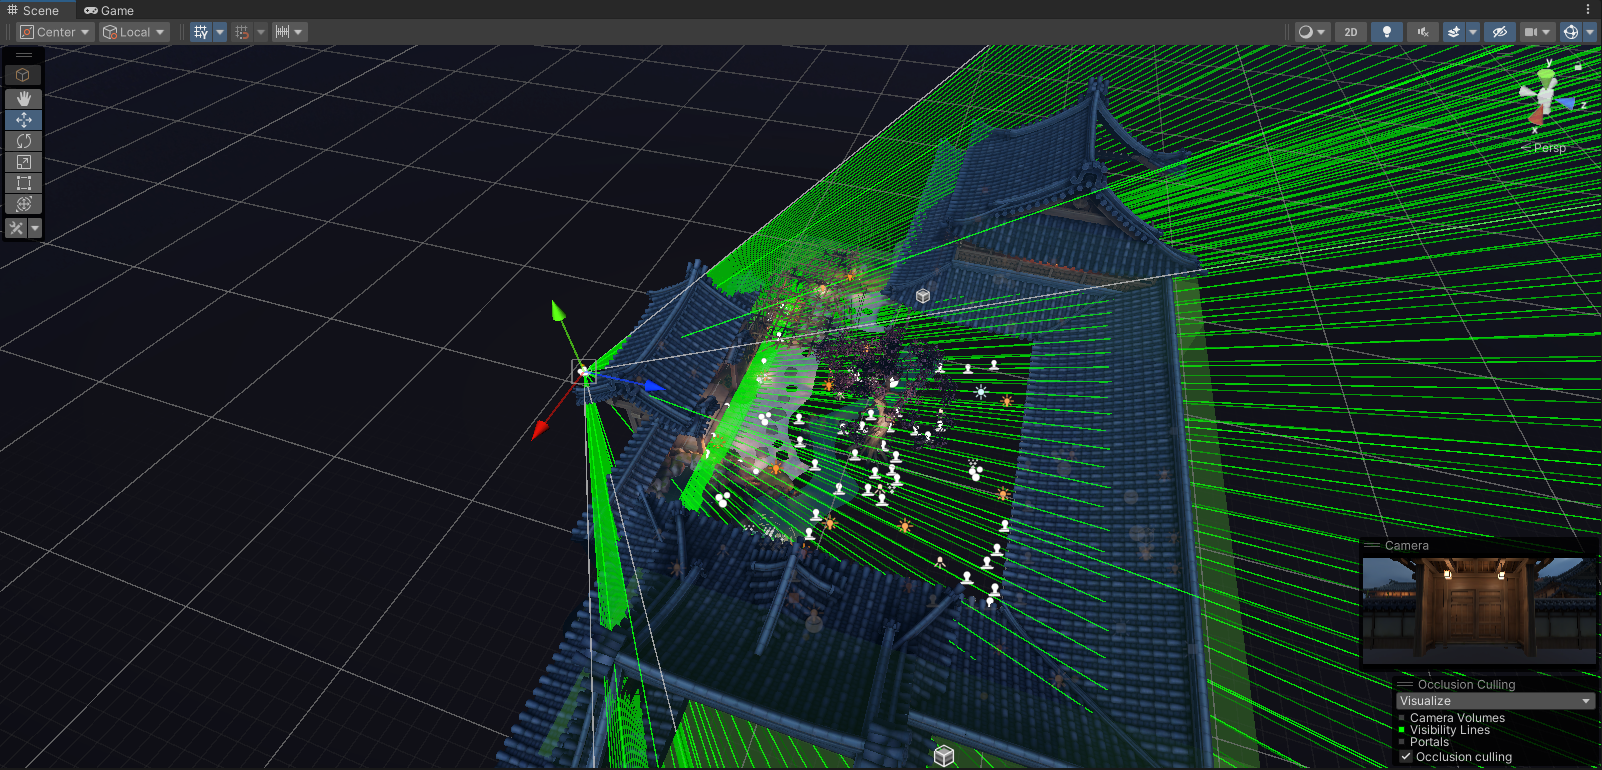Toggle scene audio mute button
The width and height of the screenshot is (1602, 770).
point(1422,32)
